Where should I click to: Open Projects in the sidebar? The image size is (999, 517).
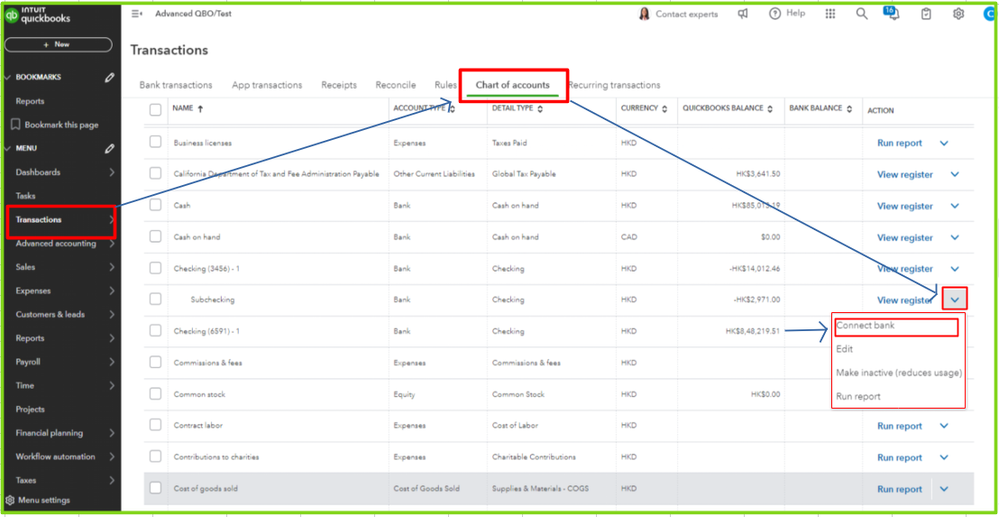pos(30,409)
